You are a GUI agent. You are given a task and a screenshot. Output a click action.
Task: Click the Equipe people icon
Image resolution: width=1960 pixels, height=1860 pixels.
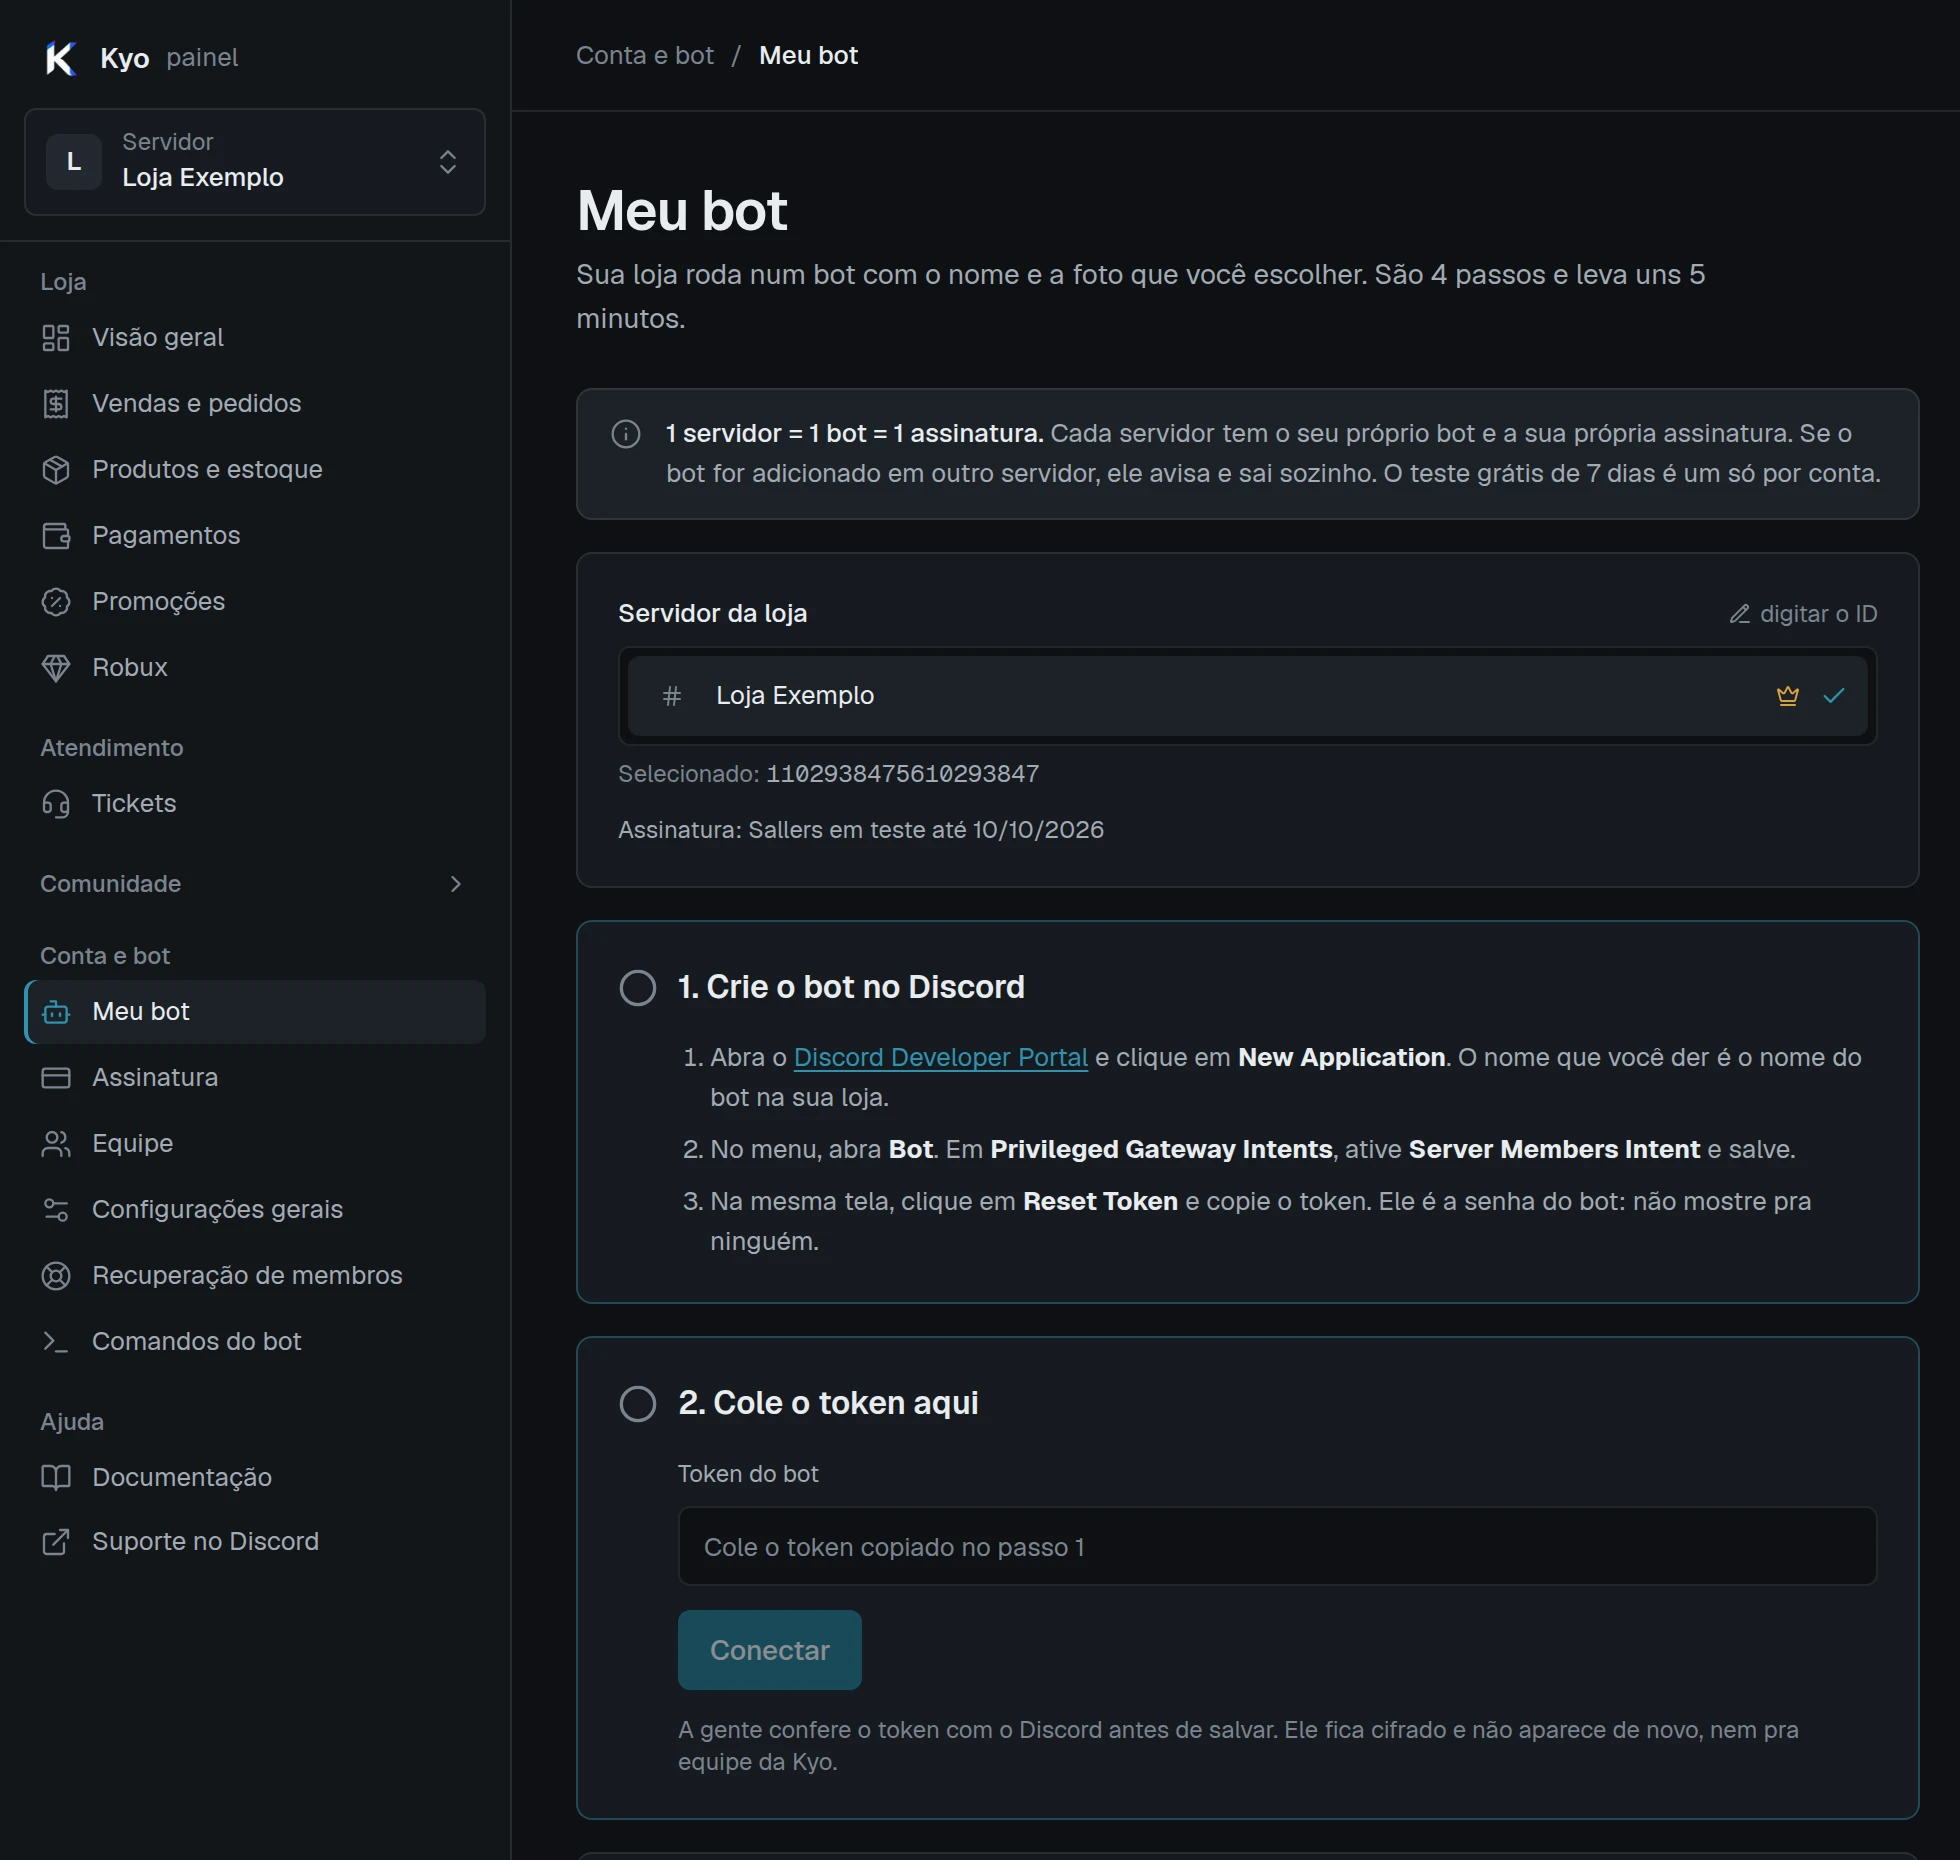[x=56, y=1144]
